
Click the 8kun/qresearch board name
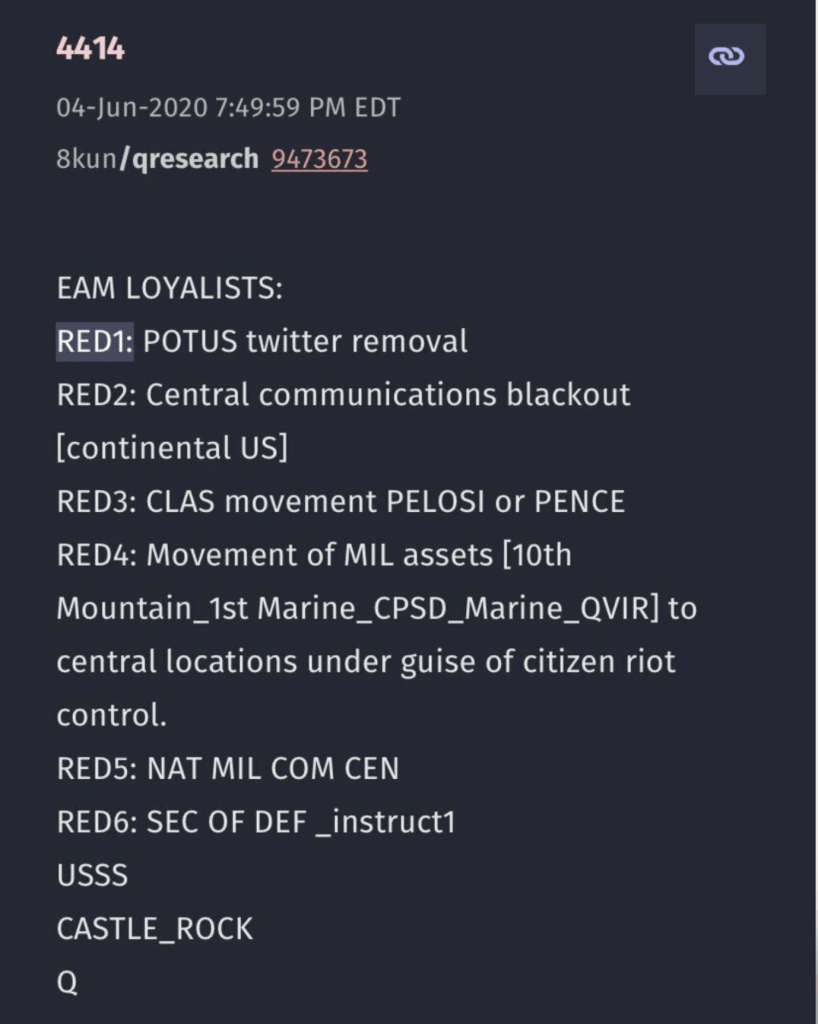tap(157, 158)
